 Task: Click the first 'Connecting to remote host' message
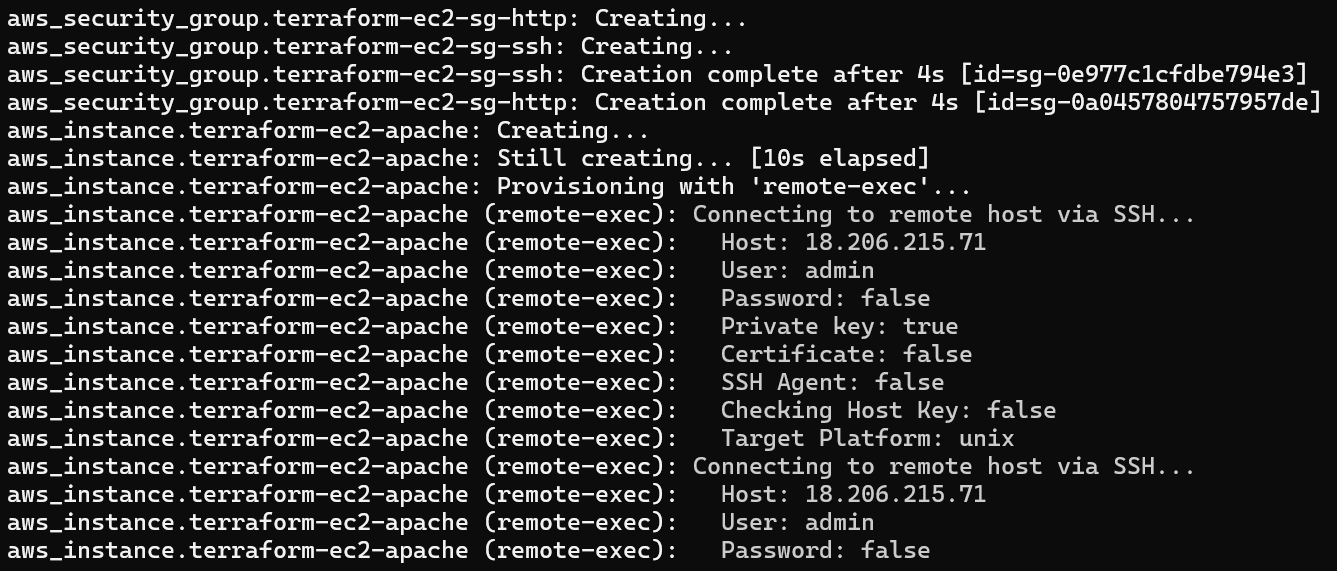point(943,215)
